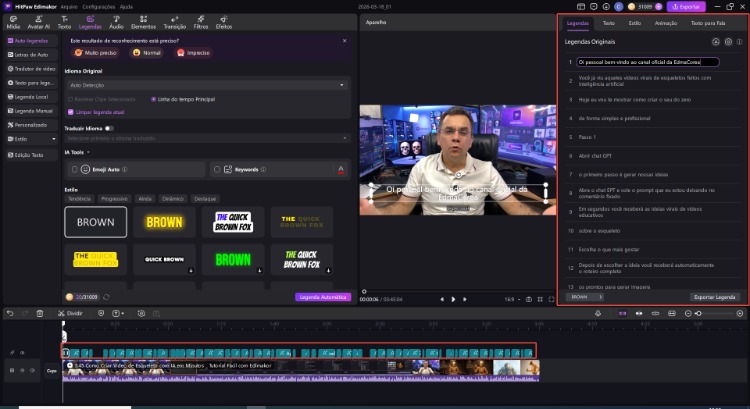This screenshot has height=409, width=750.
Task: Toggle the Limpar legenda atual checkbox
Action: click(x=69, y=111)
